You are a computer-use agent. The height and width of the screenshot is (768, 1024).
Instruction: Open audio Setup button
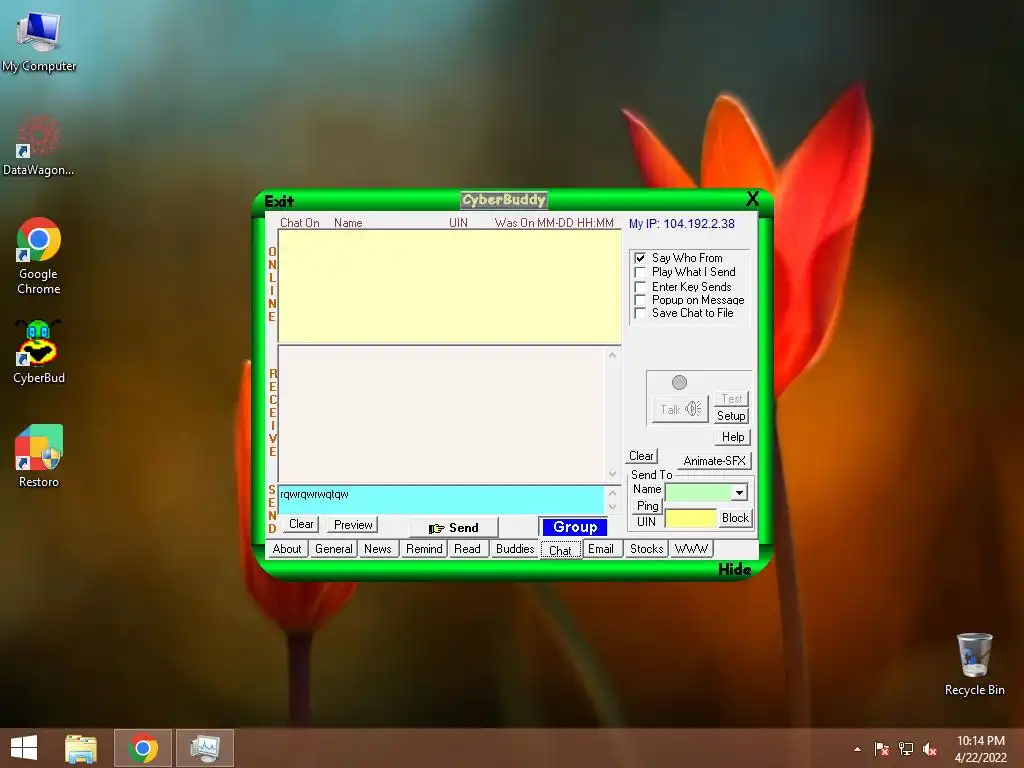point(731,416)
